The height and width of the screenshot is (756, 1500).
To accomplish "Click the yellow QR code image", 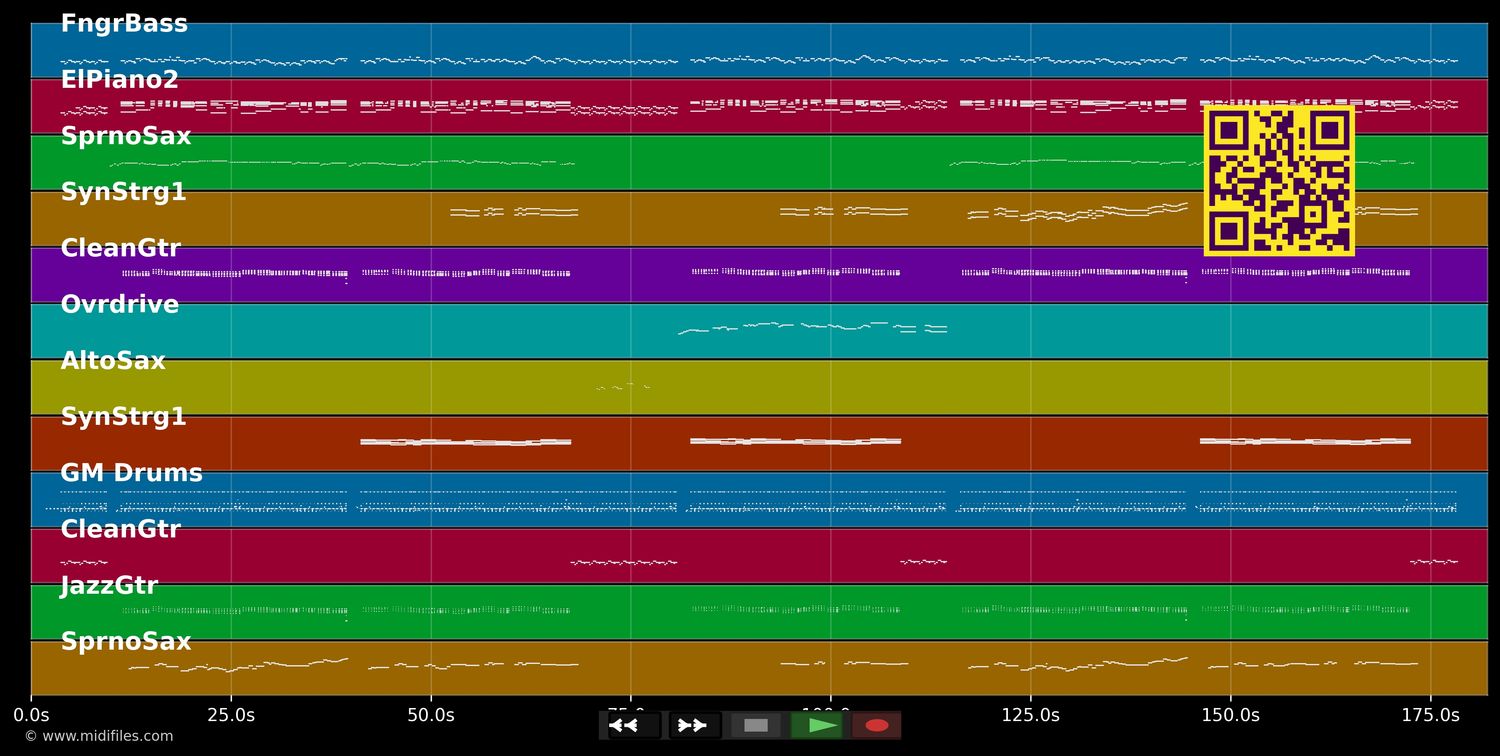I will [x=1279, y=181].
